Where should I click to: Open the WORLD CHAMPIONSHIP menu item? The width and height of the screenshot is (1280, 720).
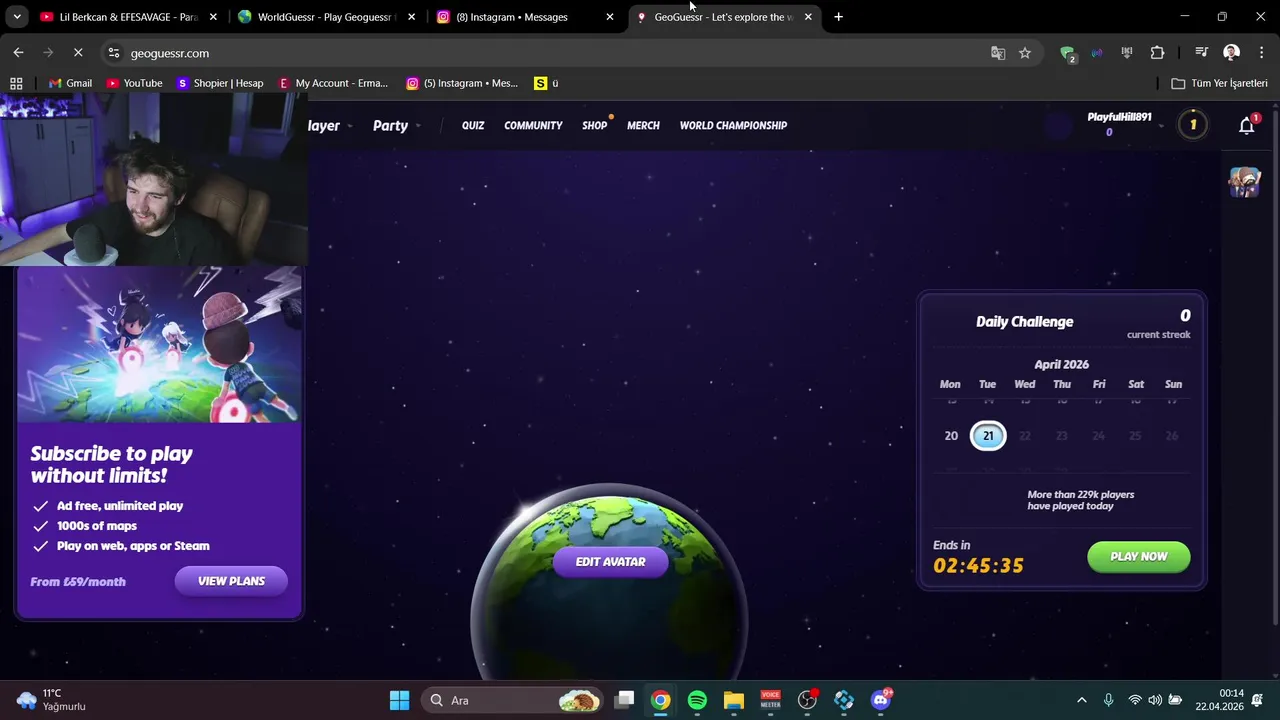[x=733, y=125]
